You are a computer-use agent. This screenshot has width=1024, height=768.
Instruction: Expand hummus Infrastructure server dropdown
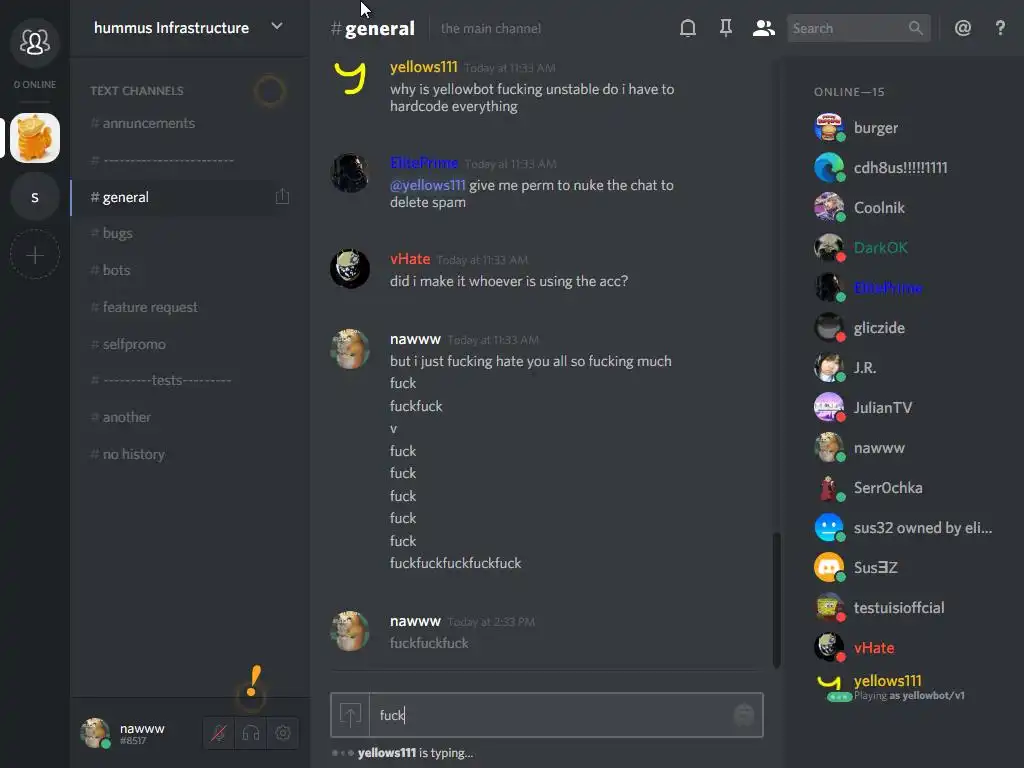pyautogui.click(x=277, y=27)
